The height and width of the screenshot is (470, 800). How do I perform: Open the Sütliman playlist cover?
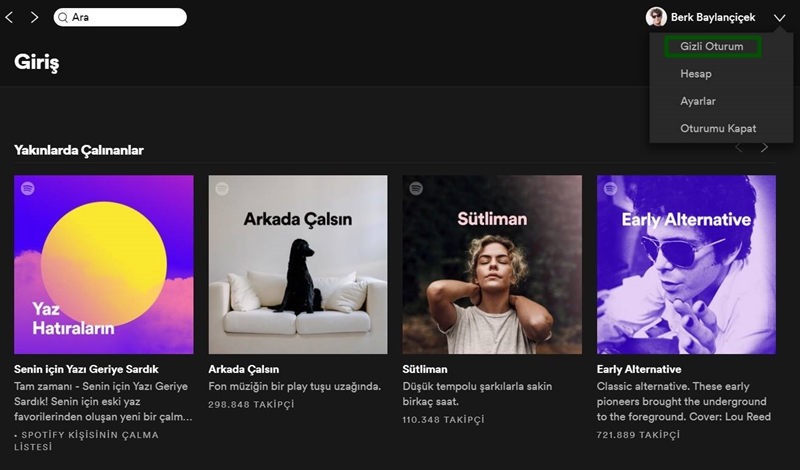tap(492, 264)
